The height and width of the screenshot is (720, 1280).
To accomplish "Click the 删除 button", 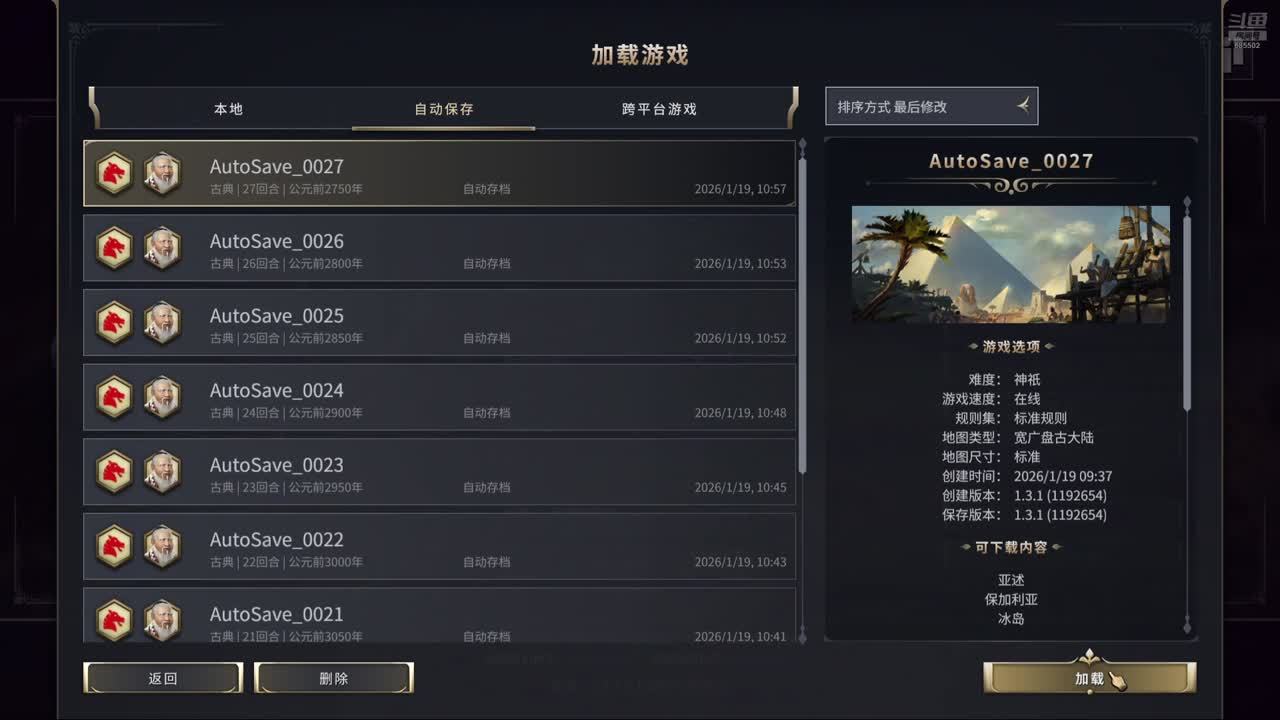I will tap(334, 678).
